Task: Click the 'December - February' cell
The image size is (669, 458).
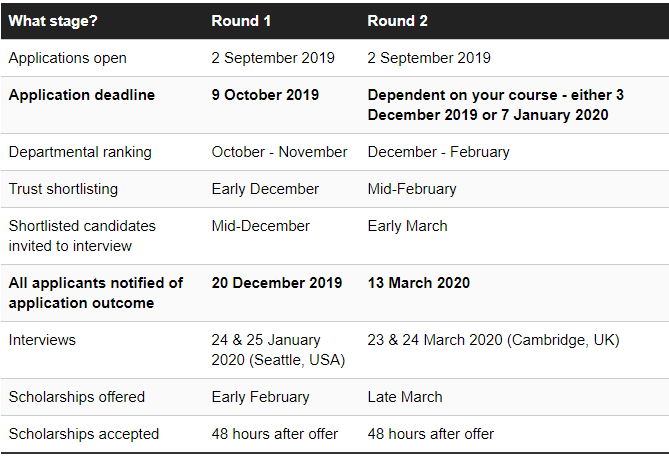Action: (x=439, y=152)
